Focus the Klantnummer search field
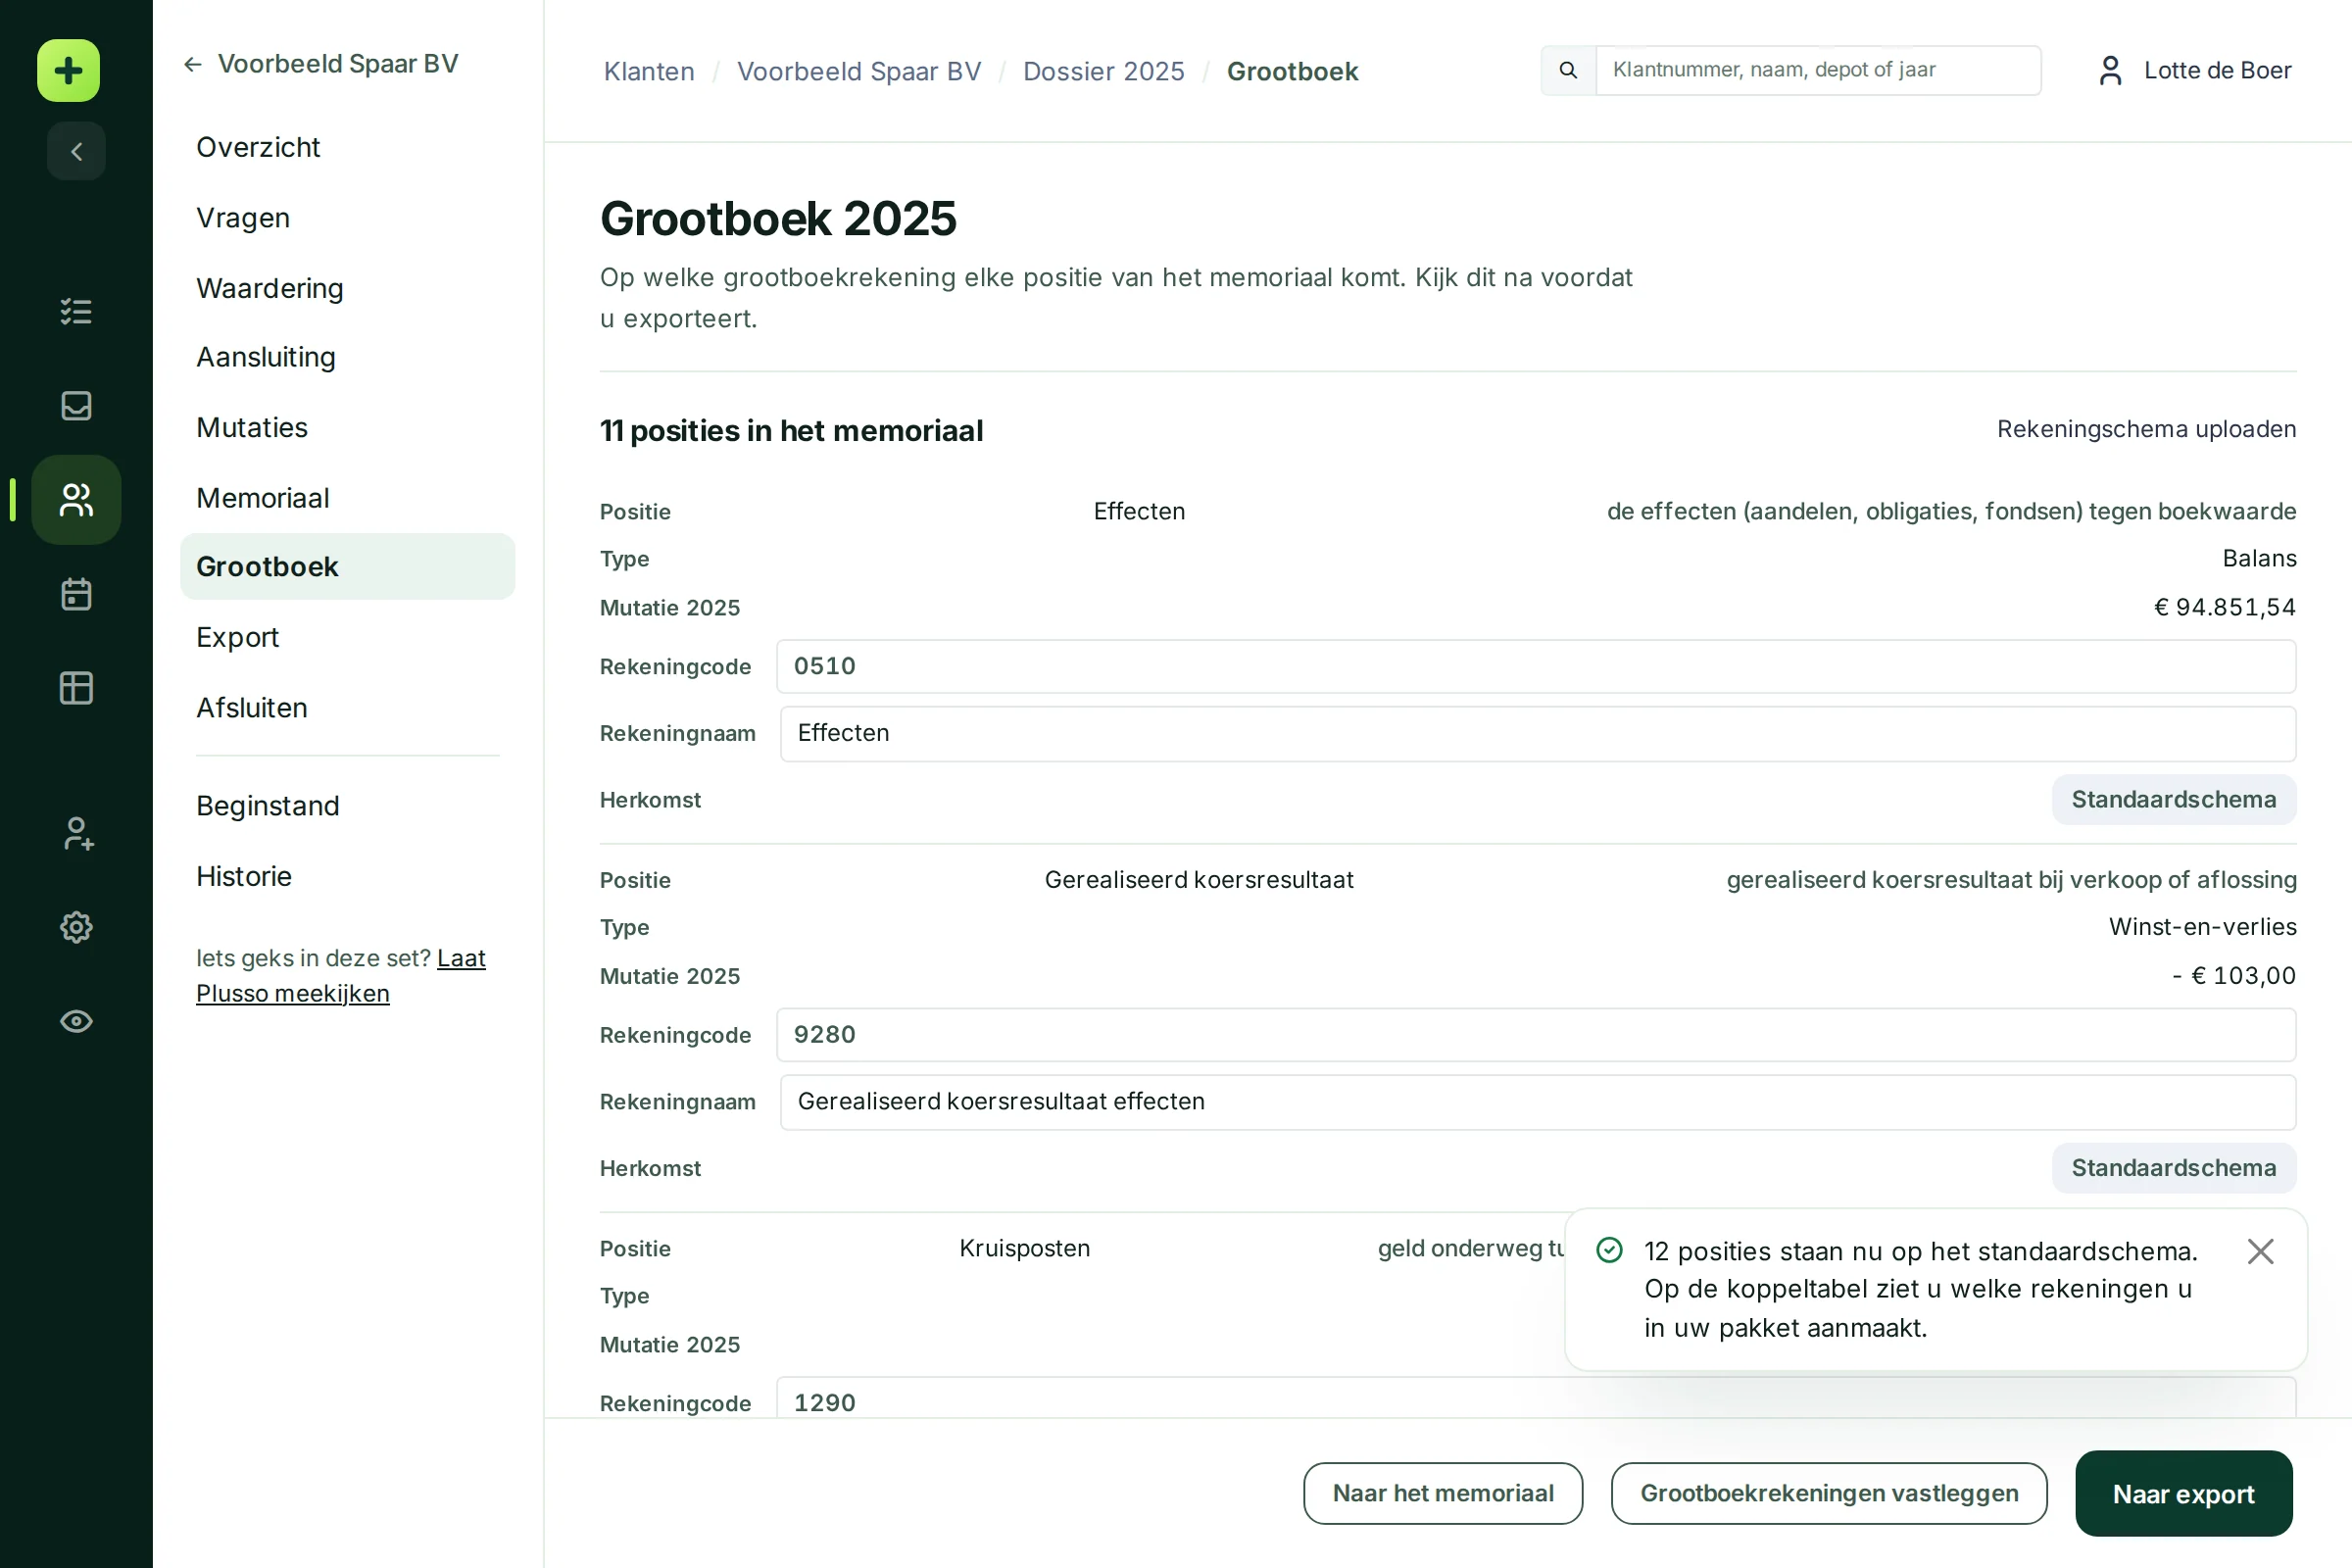 tap(1818, 70)
